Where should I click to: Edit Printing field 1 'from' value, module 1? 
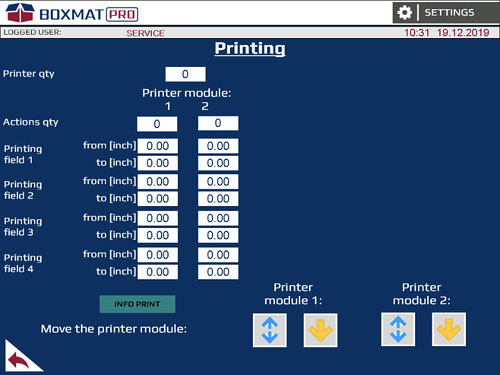tap(158, 146)
